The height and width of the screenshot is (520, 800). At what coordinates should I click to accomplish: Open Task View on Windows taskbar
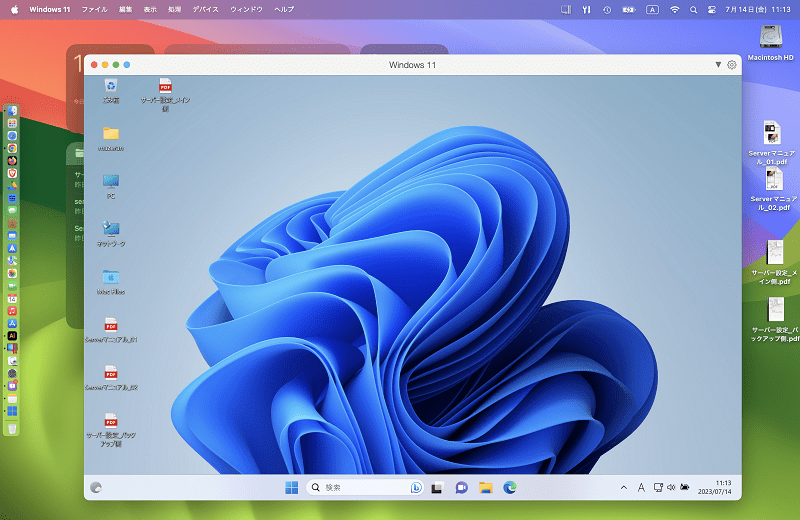[437, 488]
